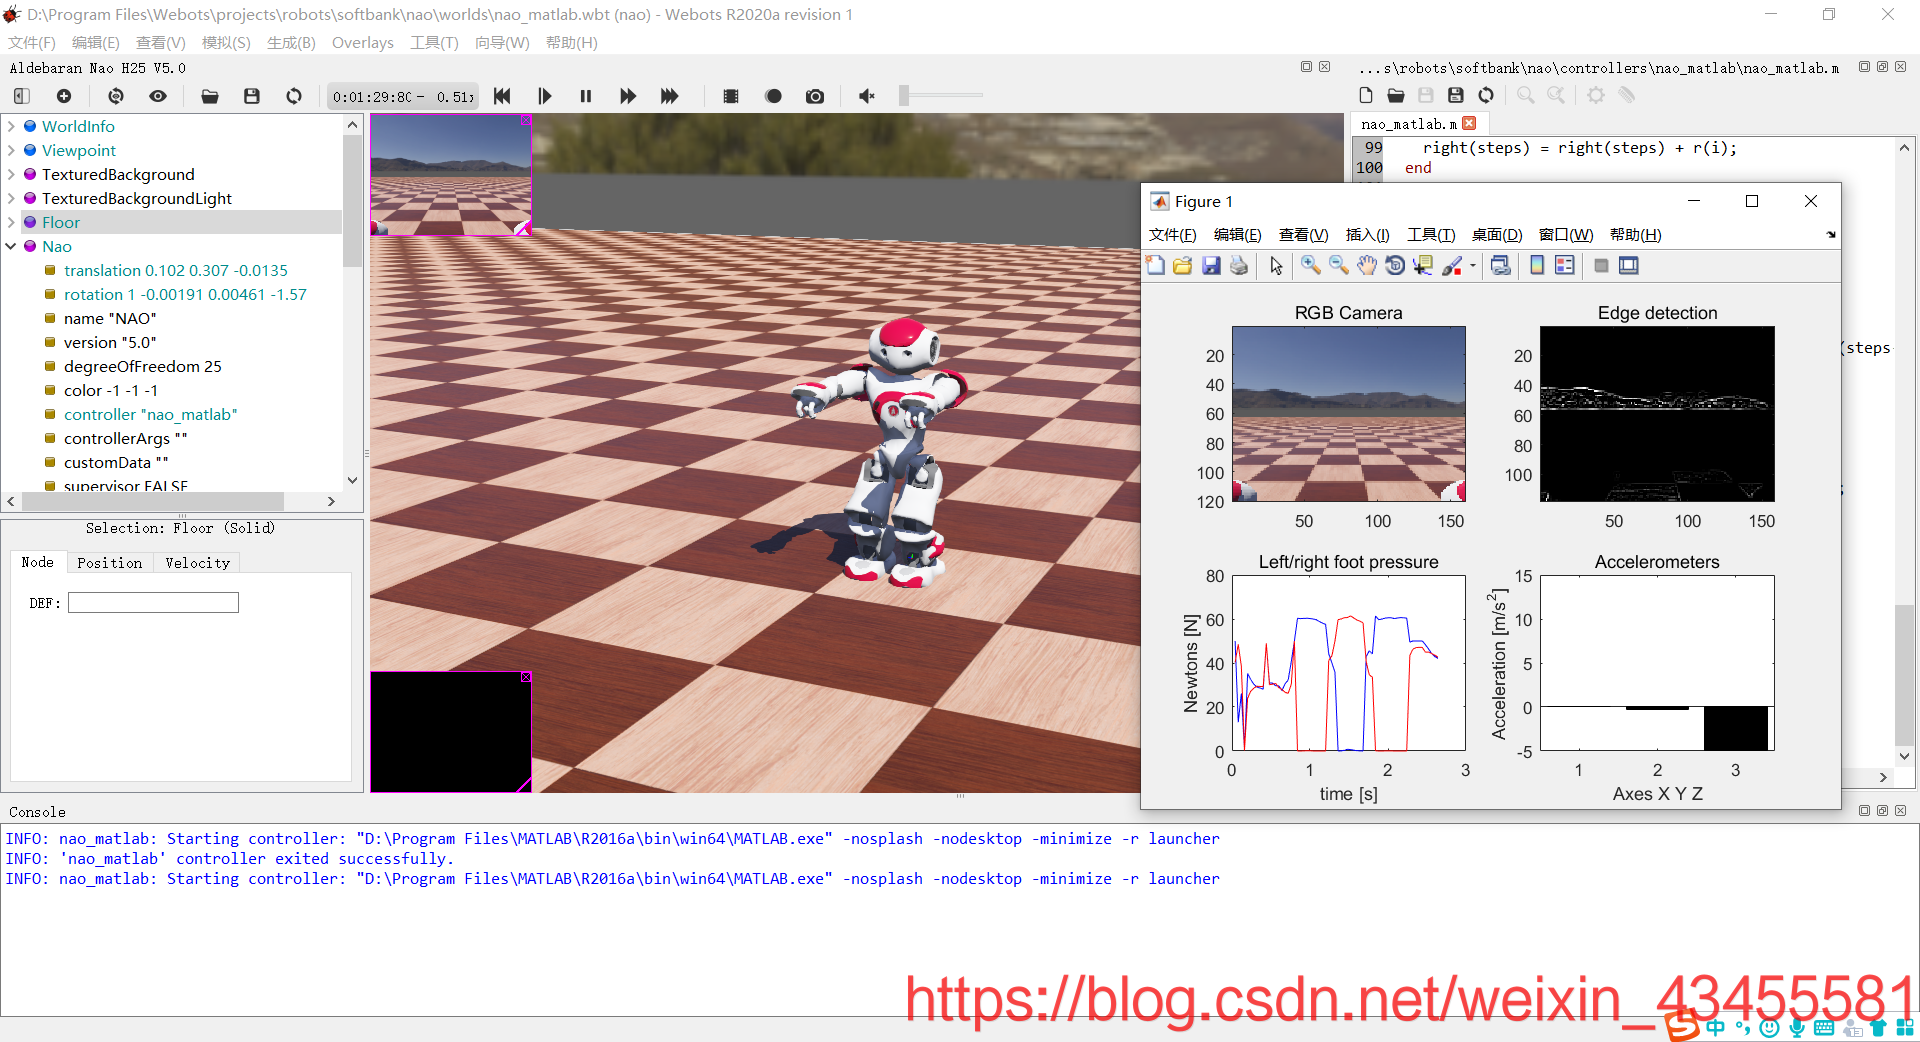Open the 向导(W) wizards menu in Webots
Image resolution: width=1920 pixels, height=1042 pixels.
[x=502, y=43]
